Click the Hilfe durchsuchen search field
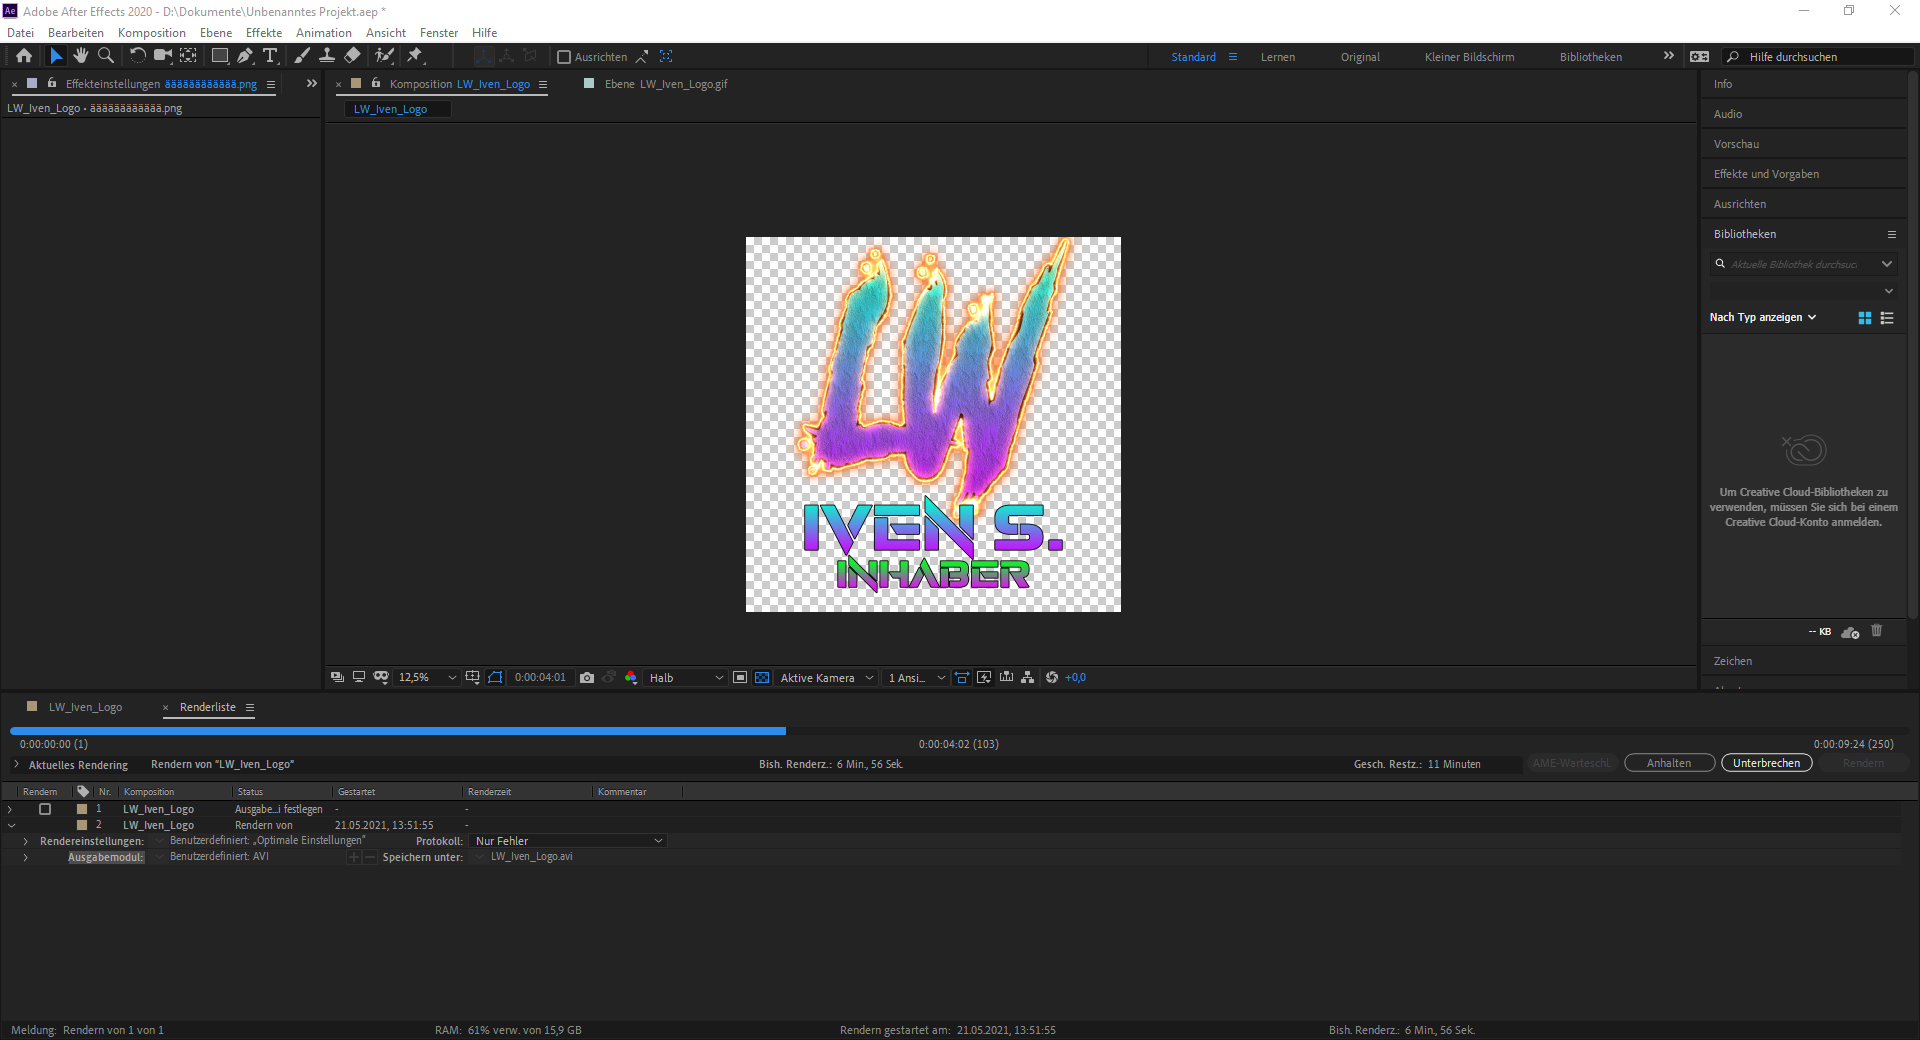Image resolution: width=1920 pixels, height=1040 pixels. tap(1820, 57)
